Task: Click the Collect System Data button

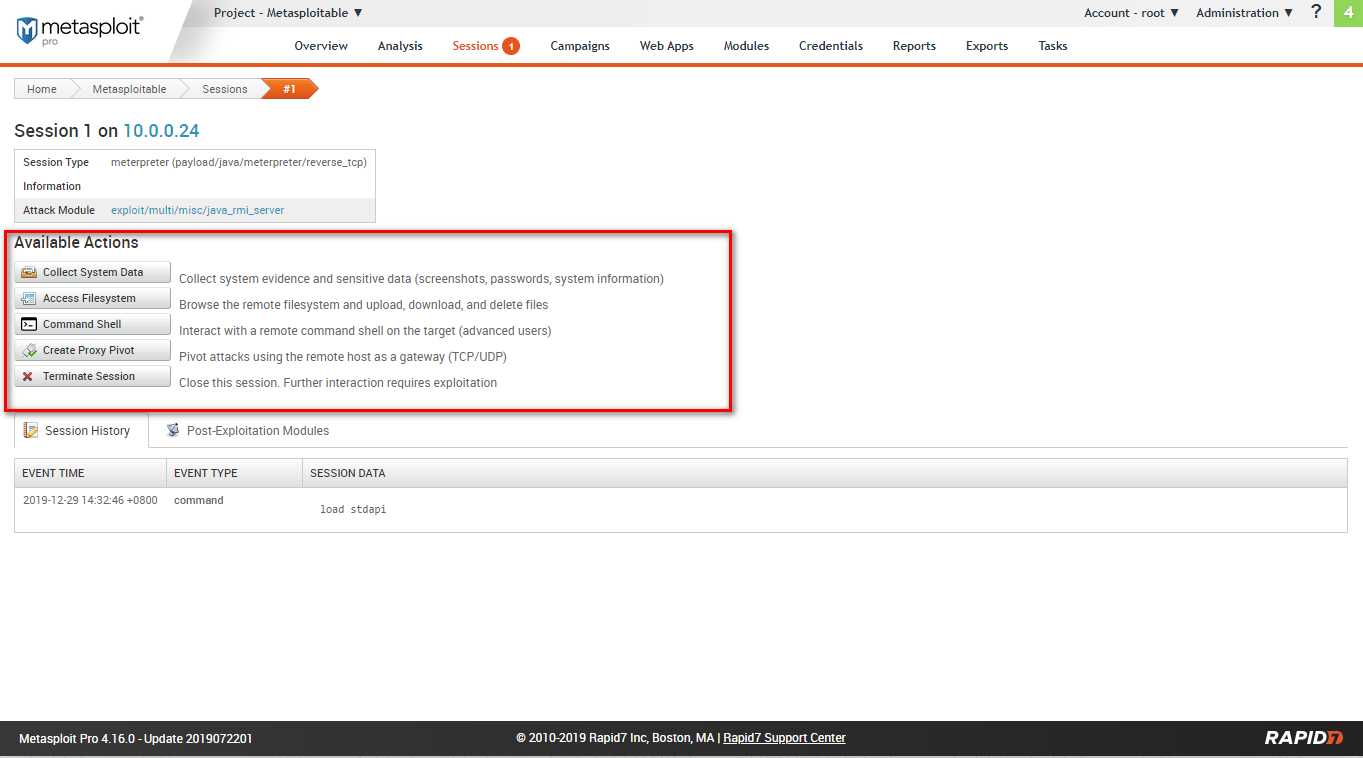Action: click(92, 272)
